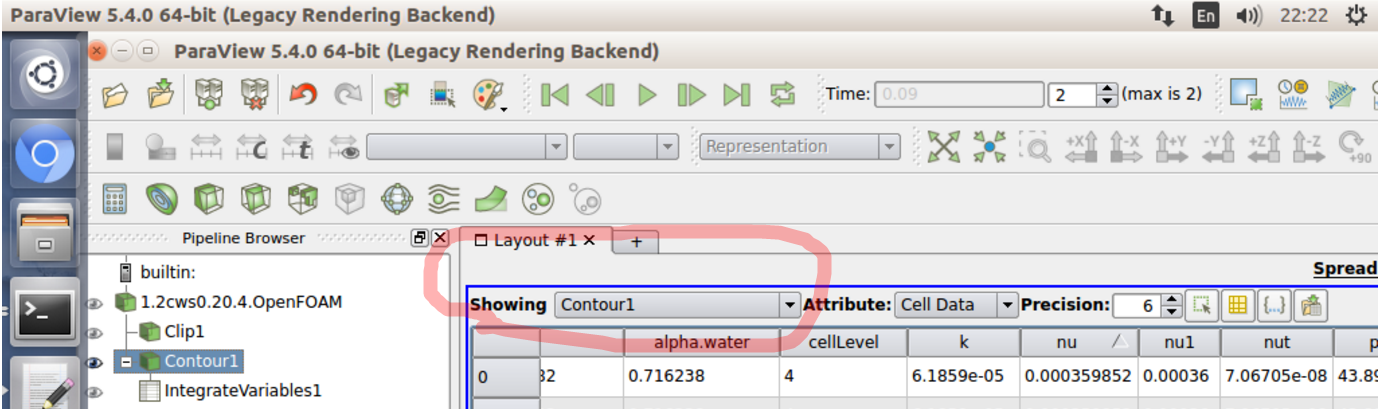Open the Attribute Cell Data dropdown
This screenshot has width=1379, height=409.
click(955, 305)
